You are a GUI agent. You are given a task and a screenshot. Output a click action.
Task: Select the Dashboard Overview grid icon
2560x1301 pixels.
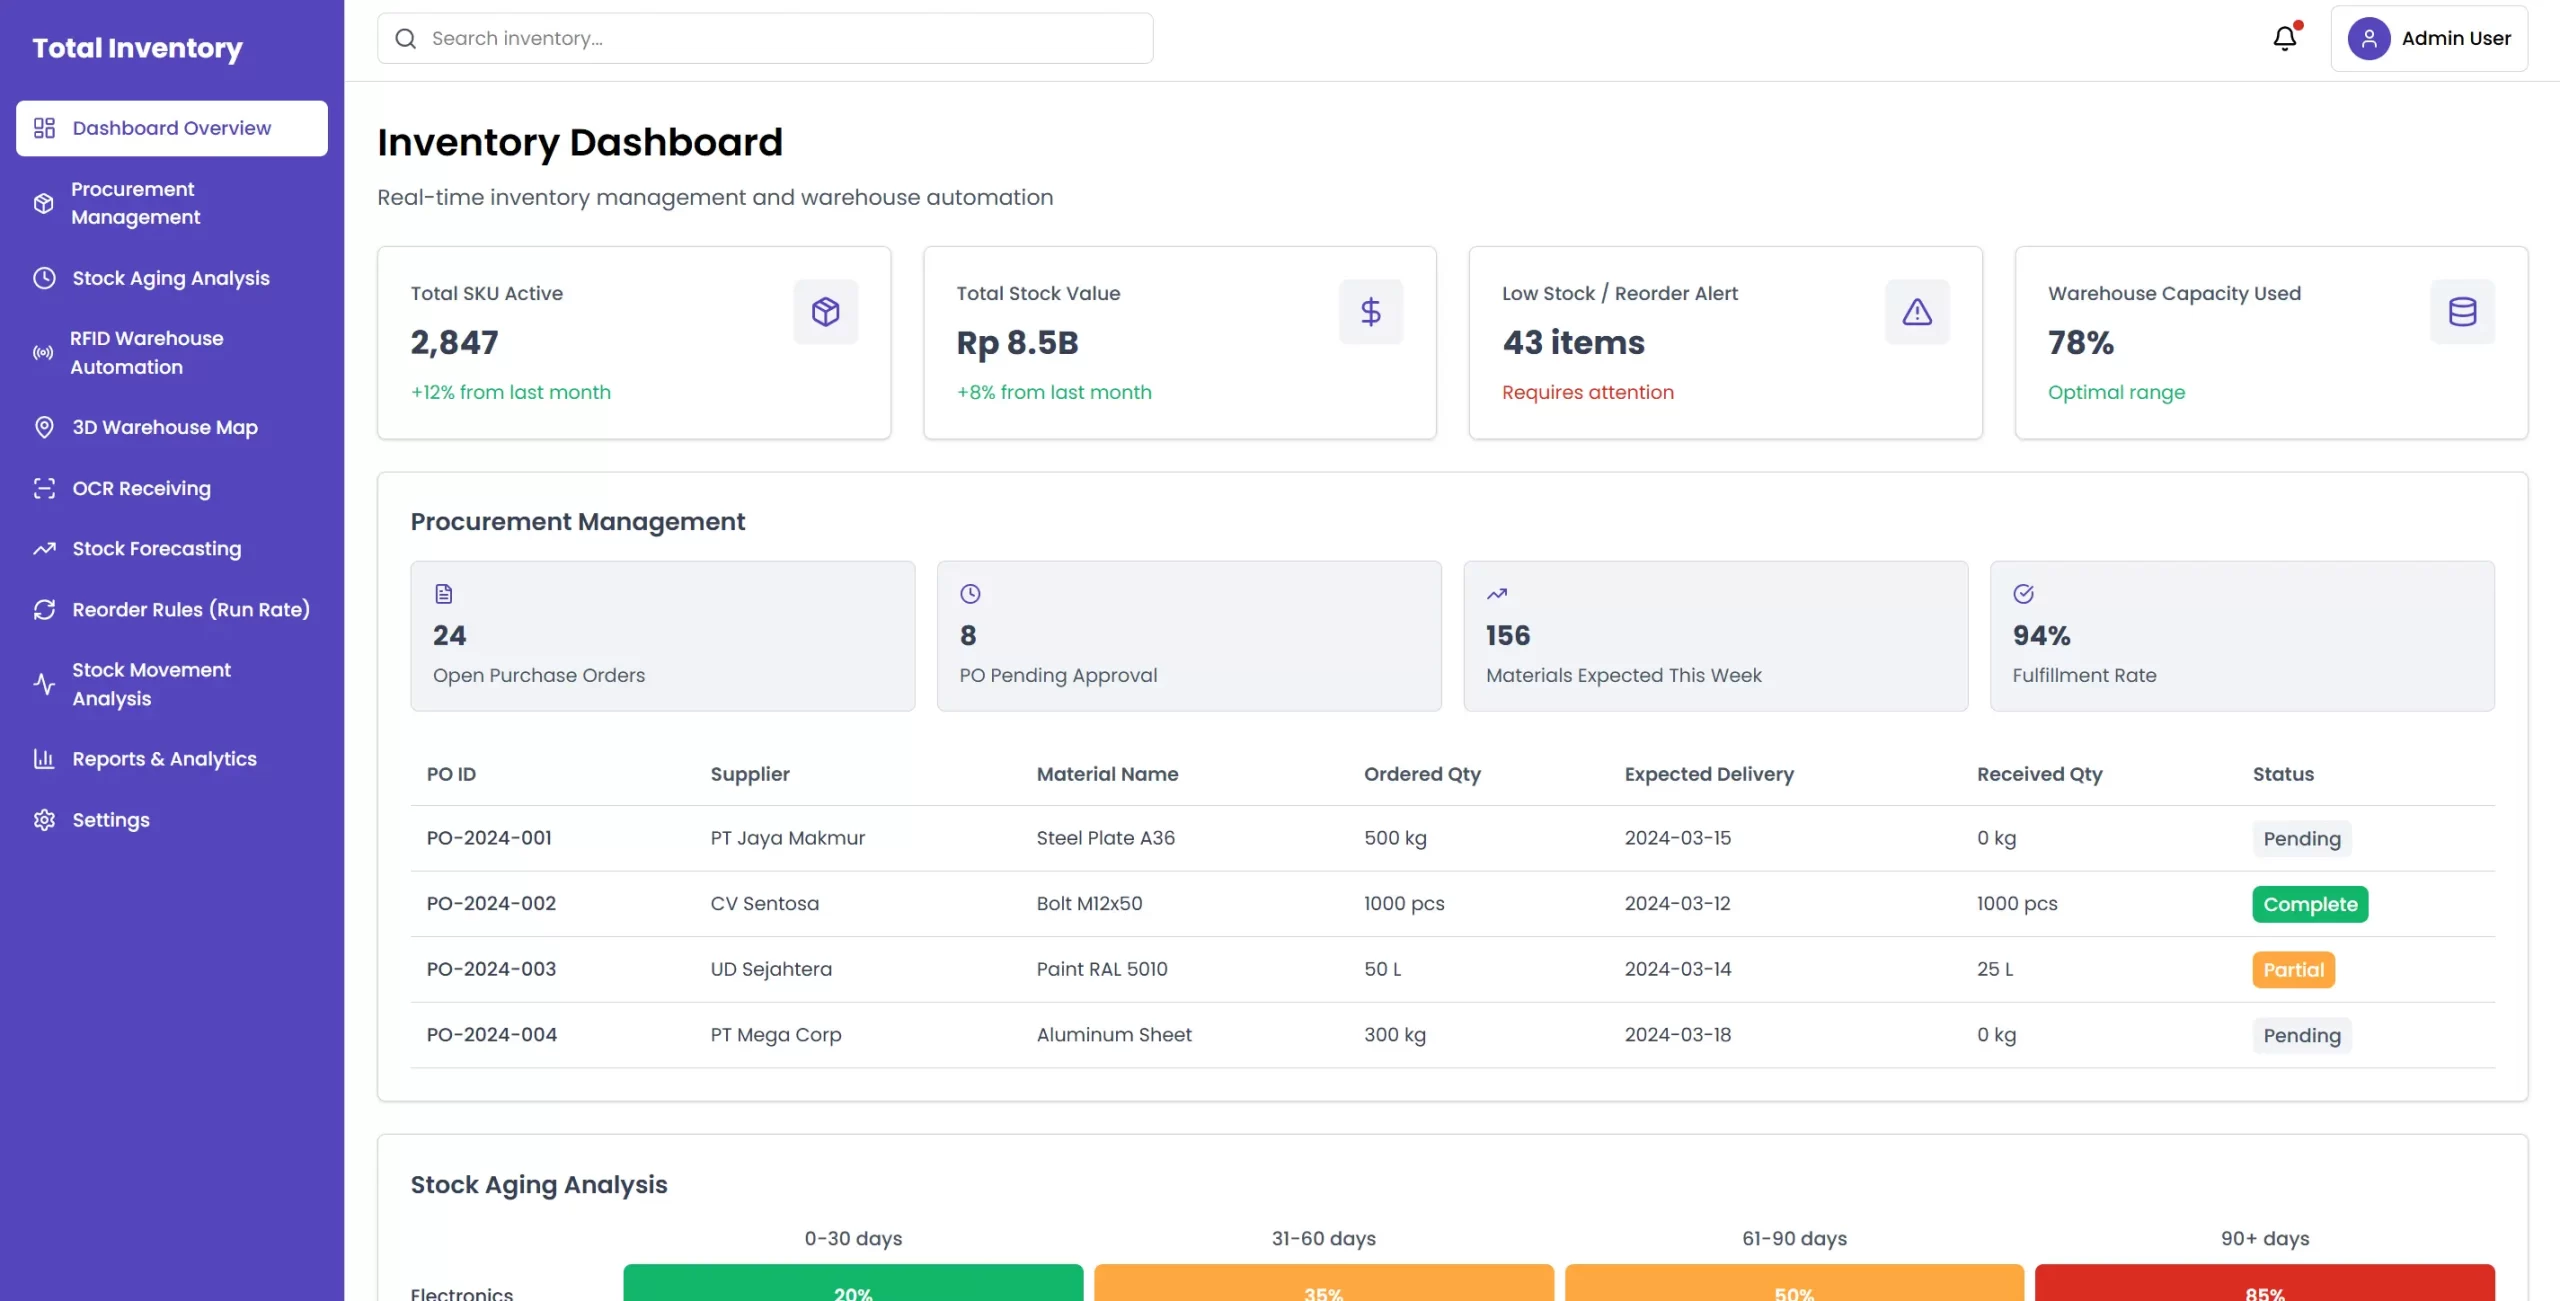(x=44, y=128)
